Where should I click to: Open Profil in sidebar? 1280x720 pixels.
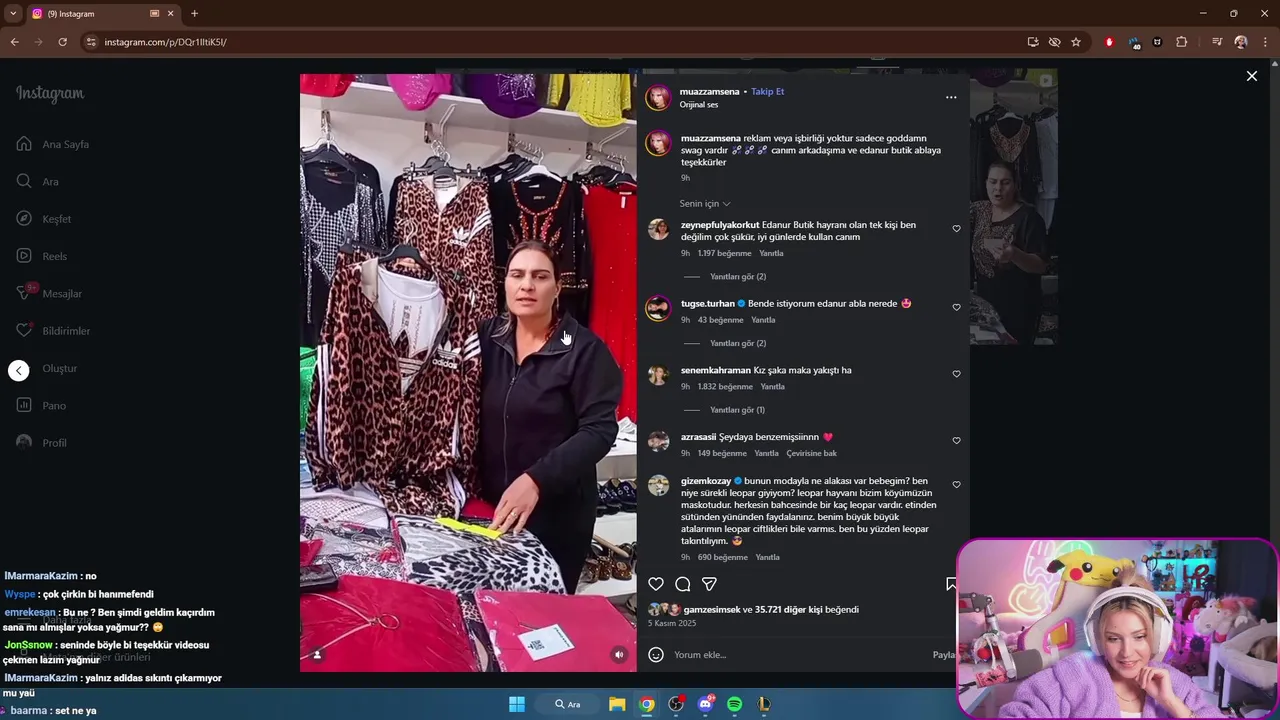pyautogui.click(x=42, y=442)
